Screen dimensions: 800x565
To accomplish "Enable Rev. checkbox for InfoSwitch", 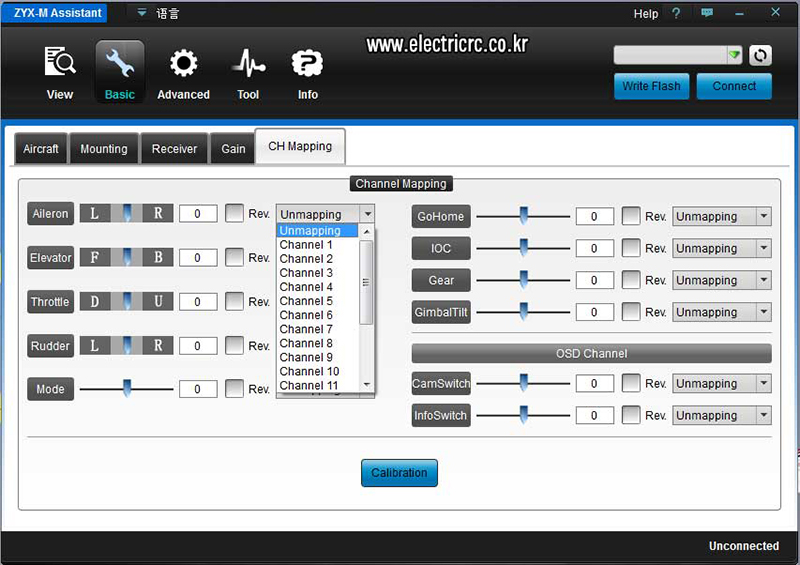I will click(631, 415).
